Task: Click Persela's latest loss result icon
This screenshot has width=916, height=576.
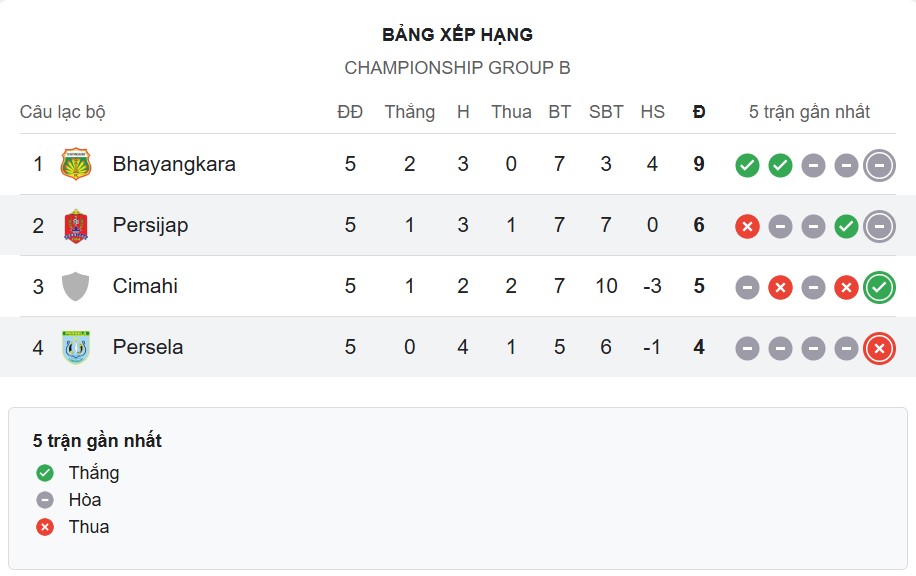Action: [879, 348]
